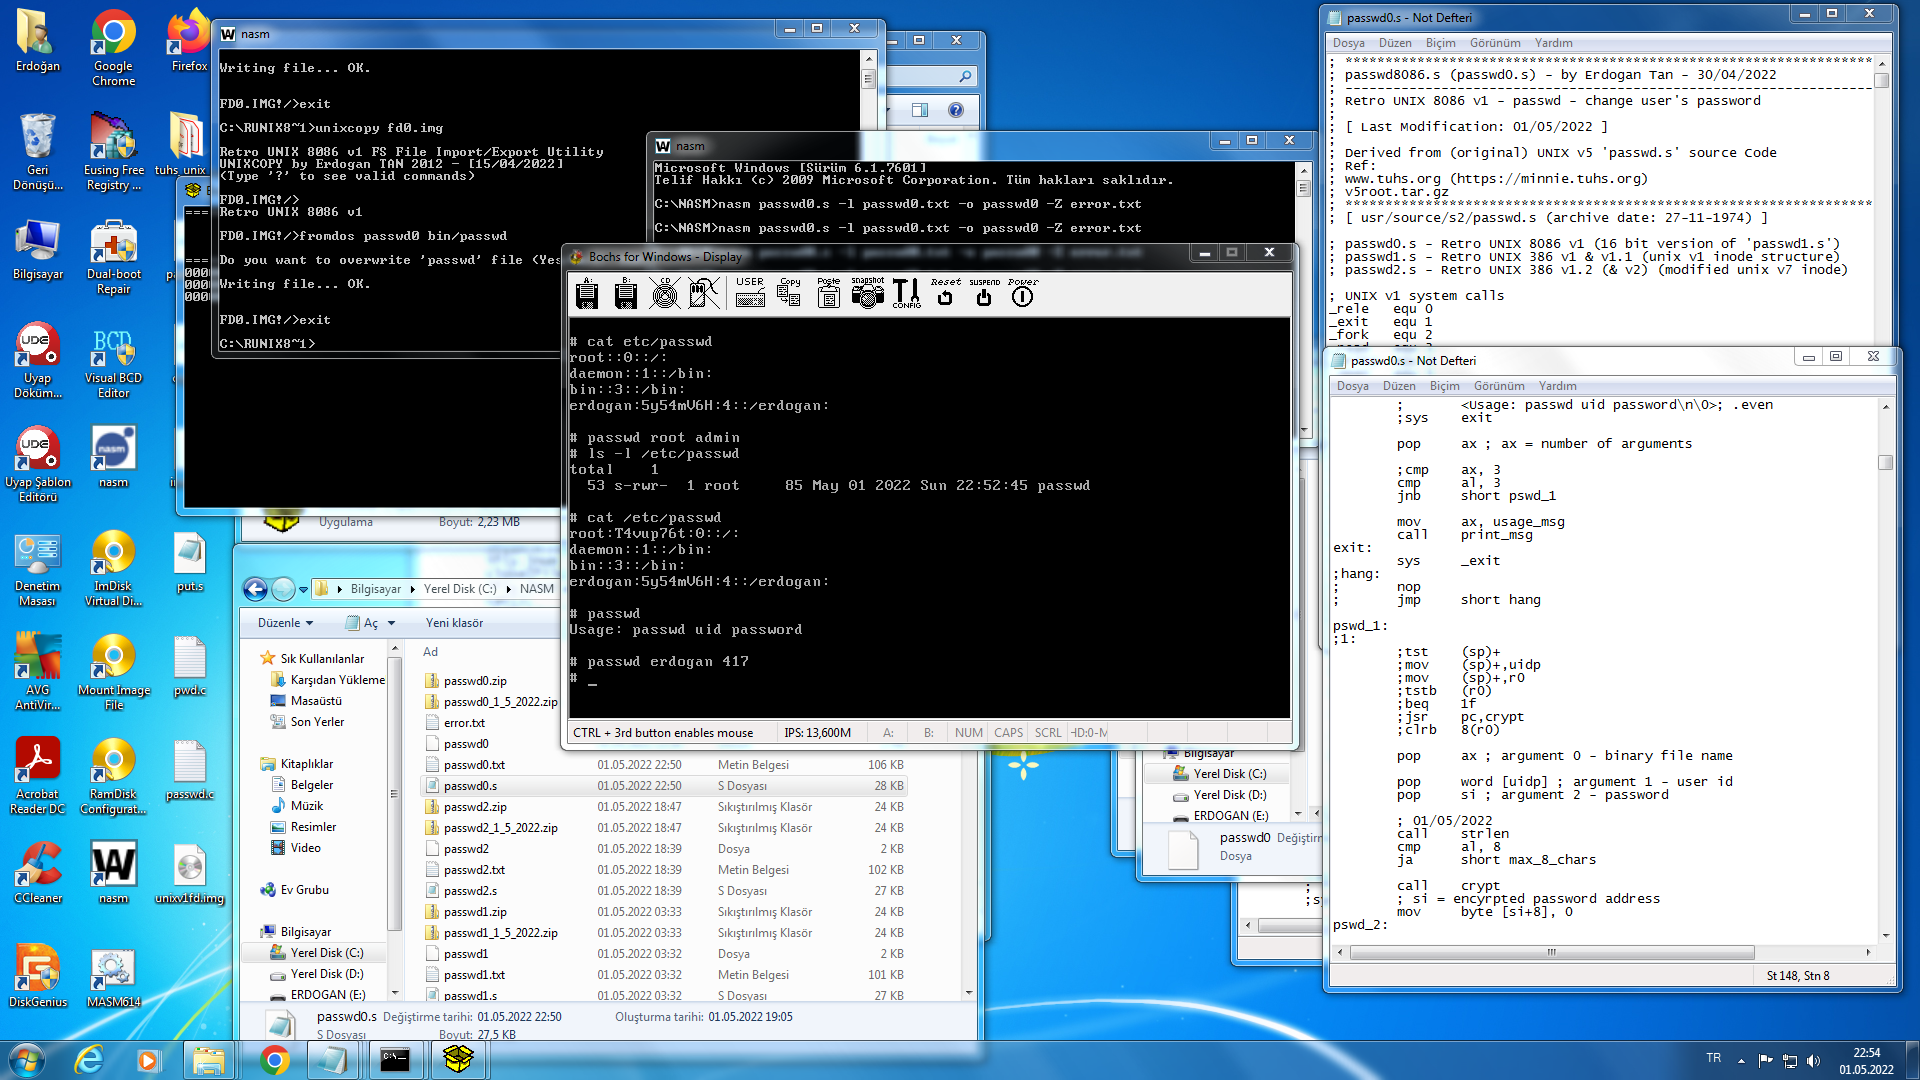Click the Bochs floppy B: drive icon

[626, 293]
